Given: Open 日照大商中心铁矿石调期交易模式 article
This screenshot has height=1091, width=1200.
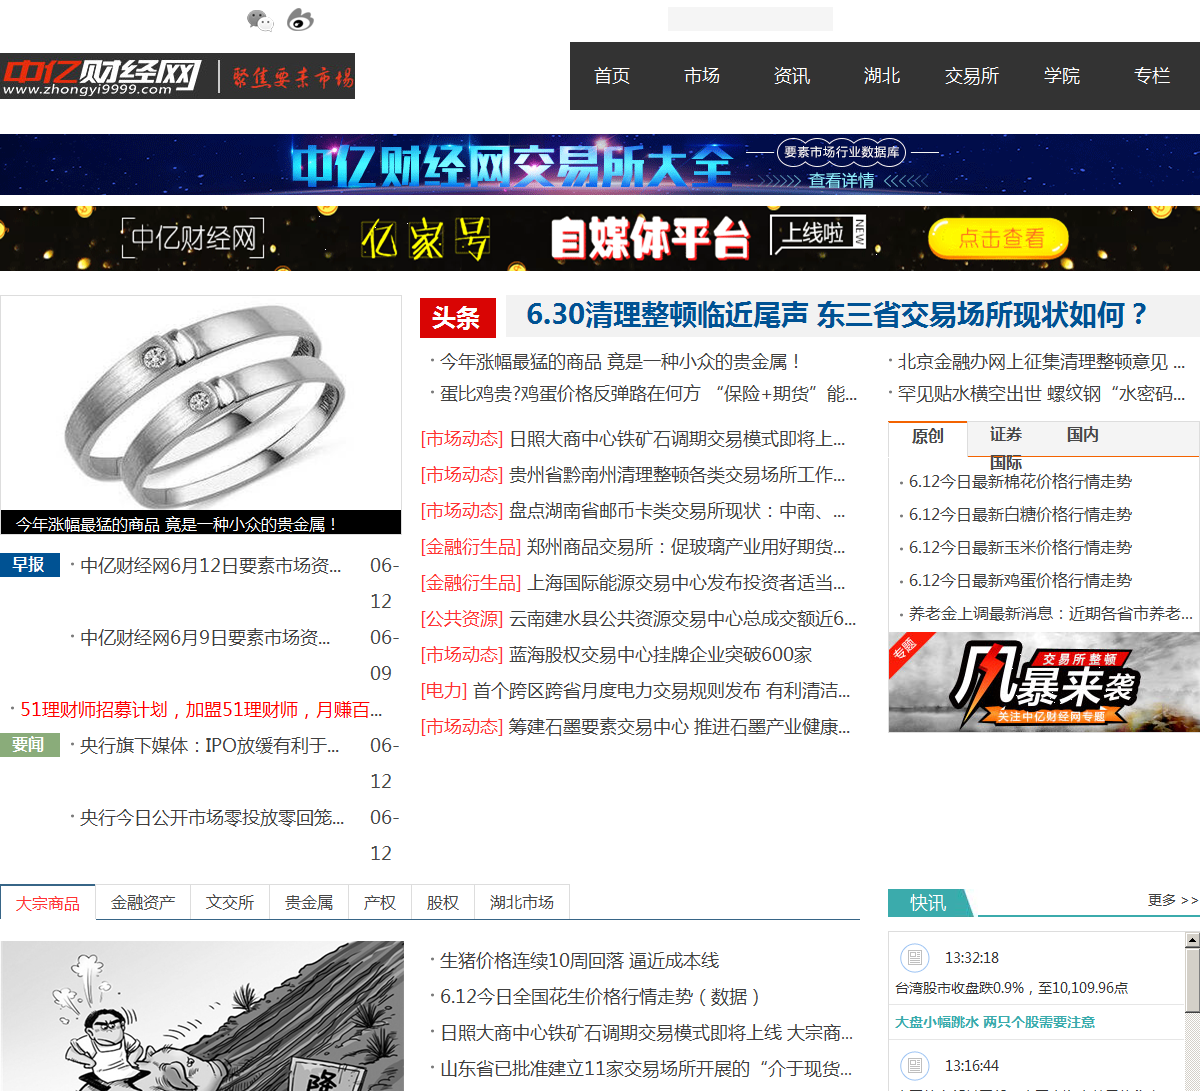Looking at the screenshot, I should (677, 439).
